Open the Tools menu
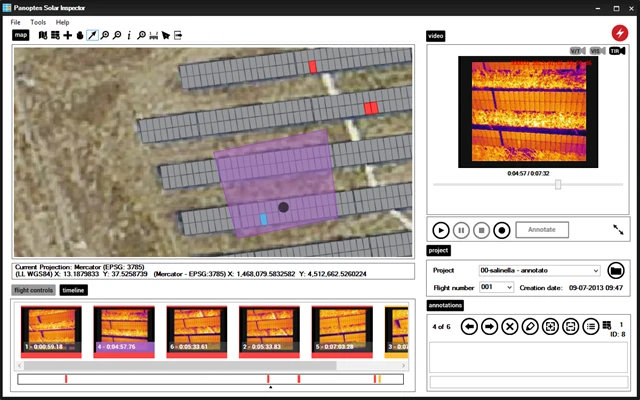Screen dimensions: 640x400 (x=38, y=21)
